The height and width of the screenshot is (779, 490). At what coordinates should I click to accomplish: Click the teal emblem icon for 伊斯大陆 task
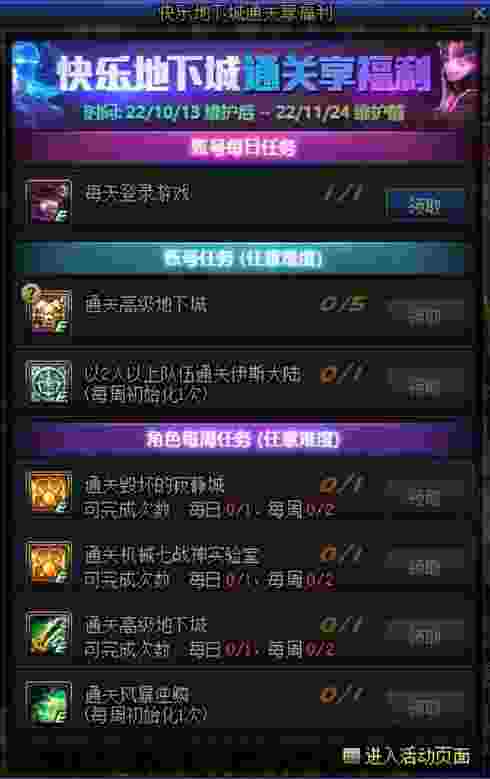(49, 382)
